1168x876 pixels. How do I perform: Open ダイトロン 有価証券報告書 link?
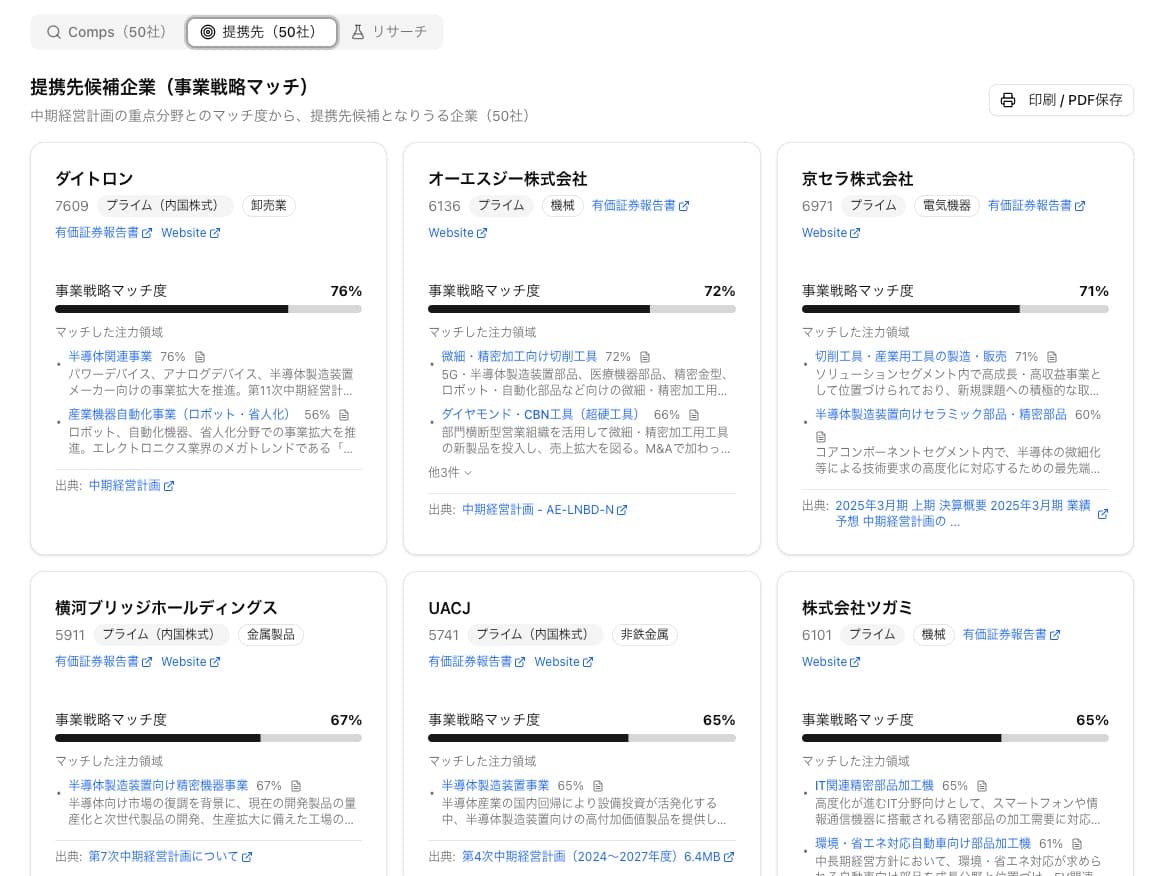tap(104, 232)
